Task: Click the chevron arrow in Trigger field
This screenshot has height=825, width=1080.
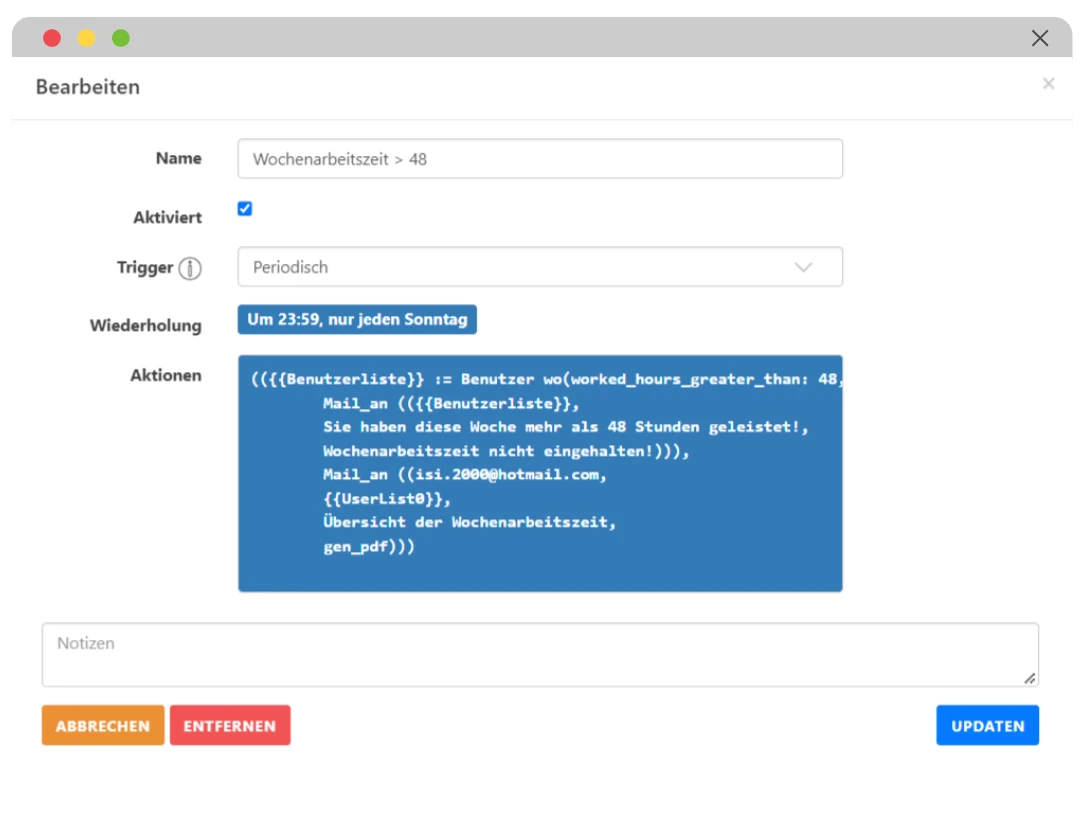Action: click(x=803, y=268)
